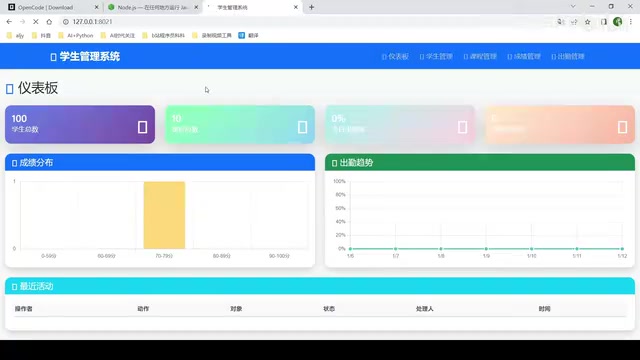
Task: Click the 动作 column header
Action: click(143, 309)
